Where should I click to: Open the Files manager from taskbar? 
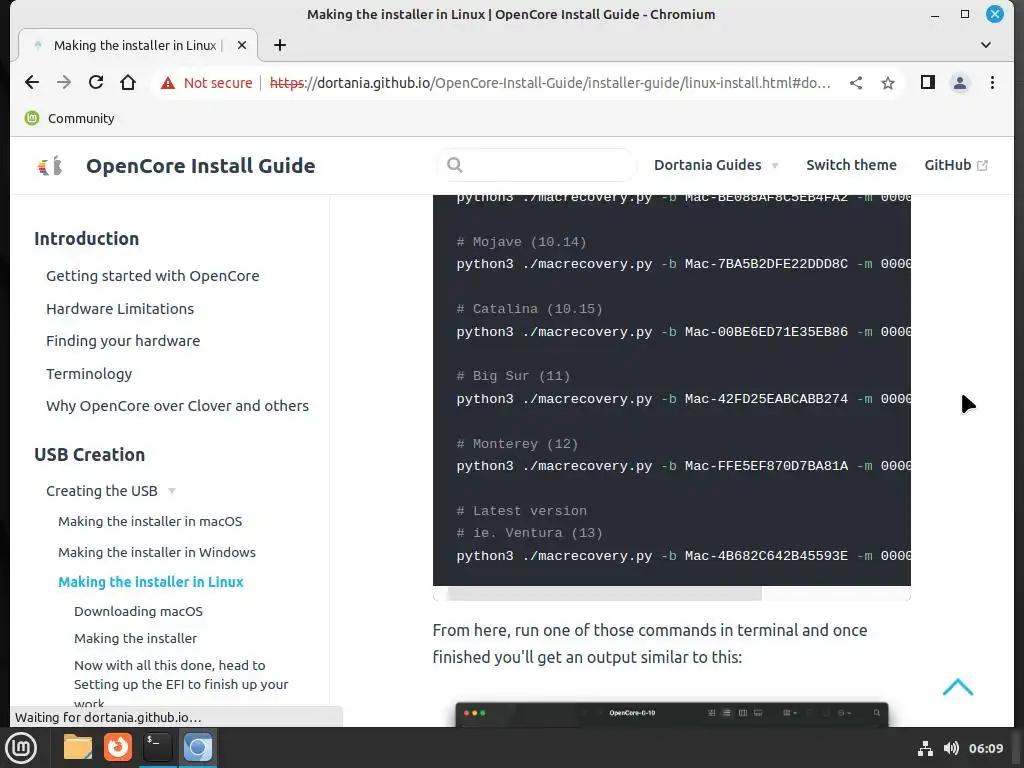point(78,747)
